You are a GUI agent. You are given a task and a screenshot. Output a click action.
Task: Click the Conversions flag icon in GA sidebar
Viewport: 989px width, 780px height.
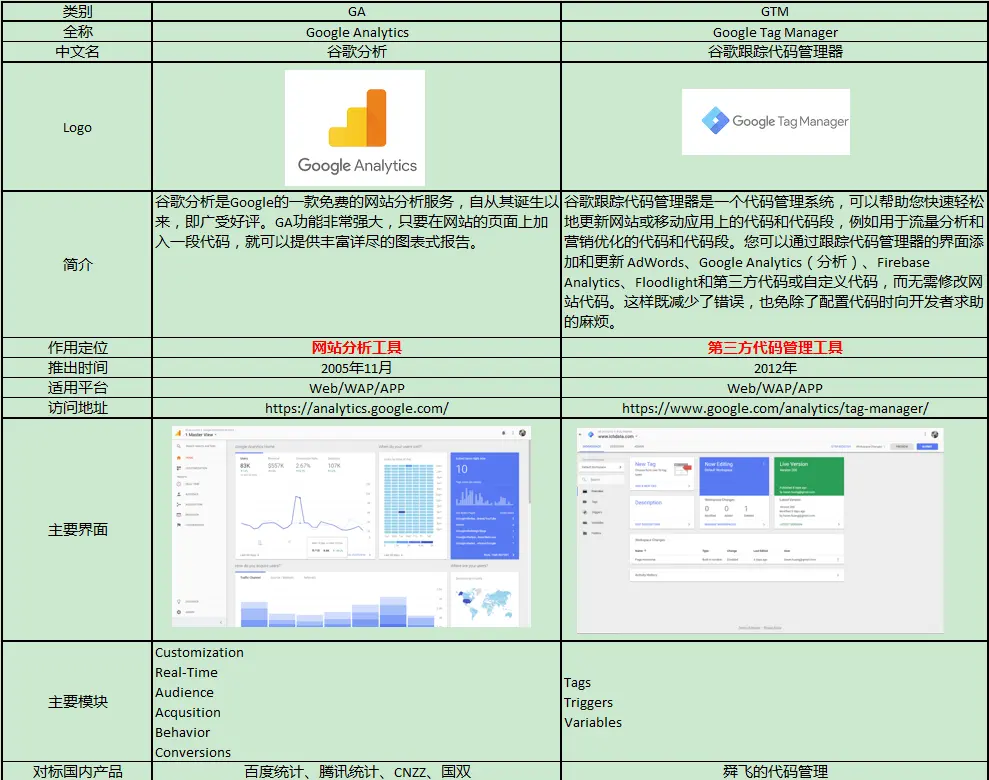(178, 525)
